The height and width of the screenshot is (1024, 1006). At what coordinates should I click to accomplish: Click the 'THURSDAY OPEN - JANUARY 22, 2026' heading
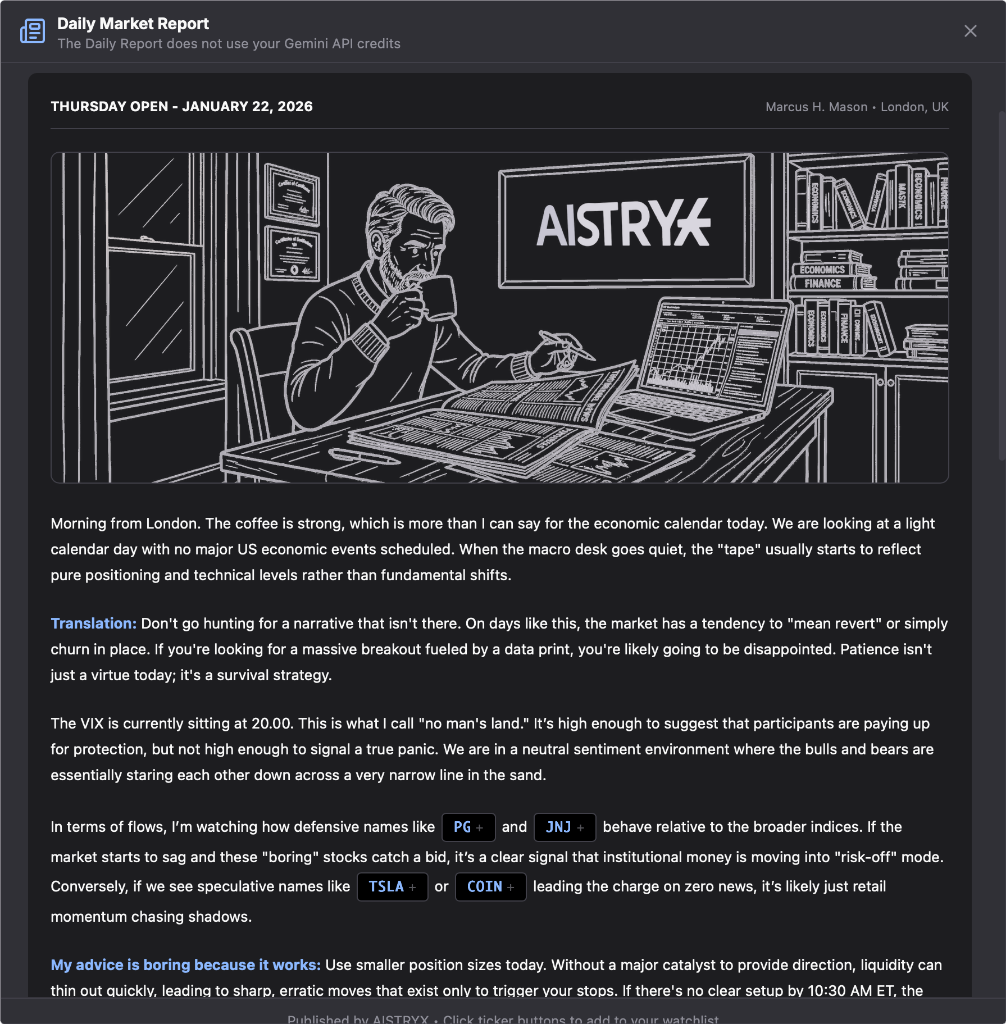182,106
